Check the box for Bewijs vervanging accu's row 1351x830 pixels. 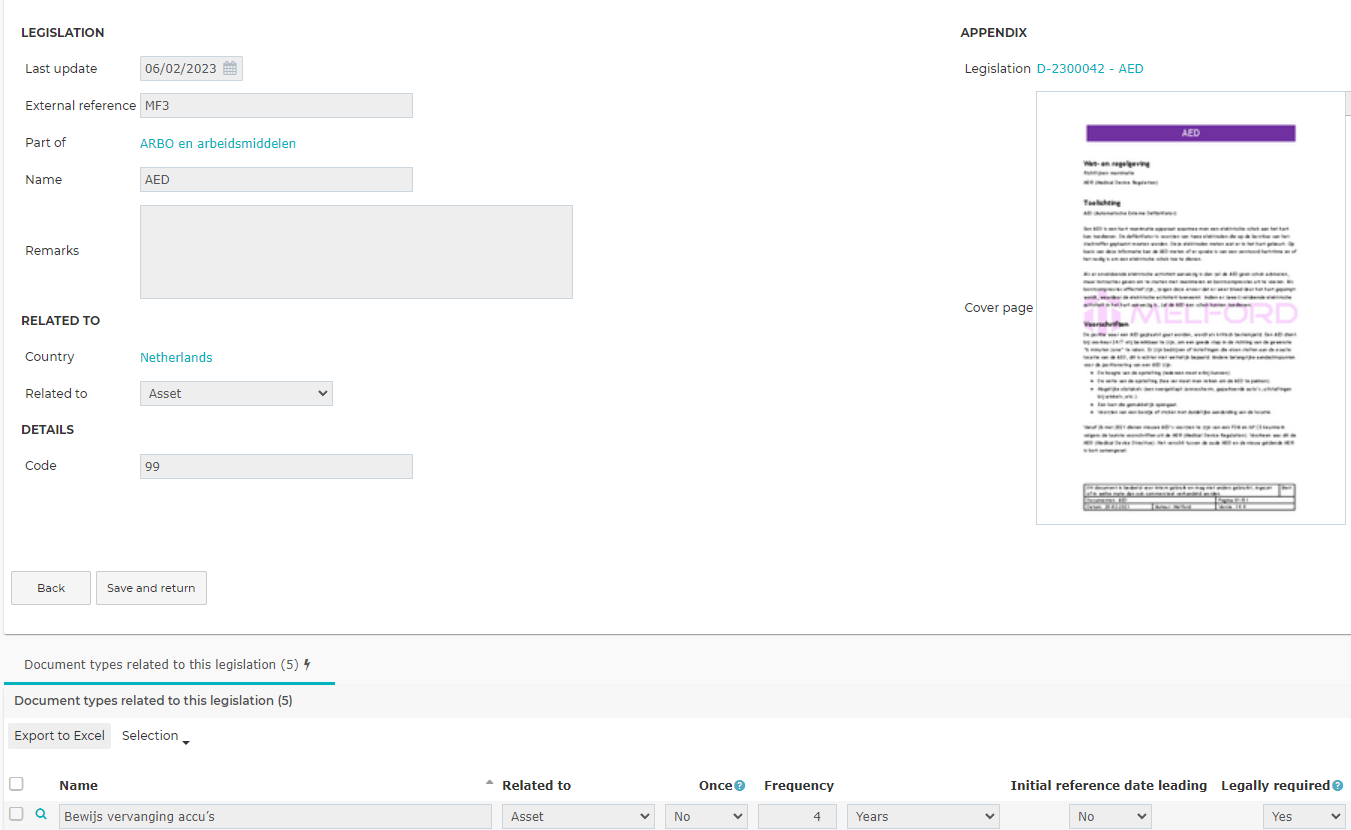[16, 815]
